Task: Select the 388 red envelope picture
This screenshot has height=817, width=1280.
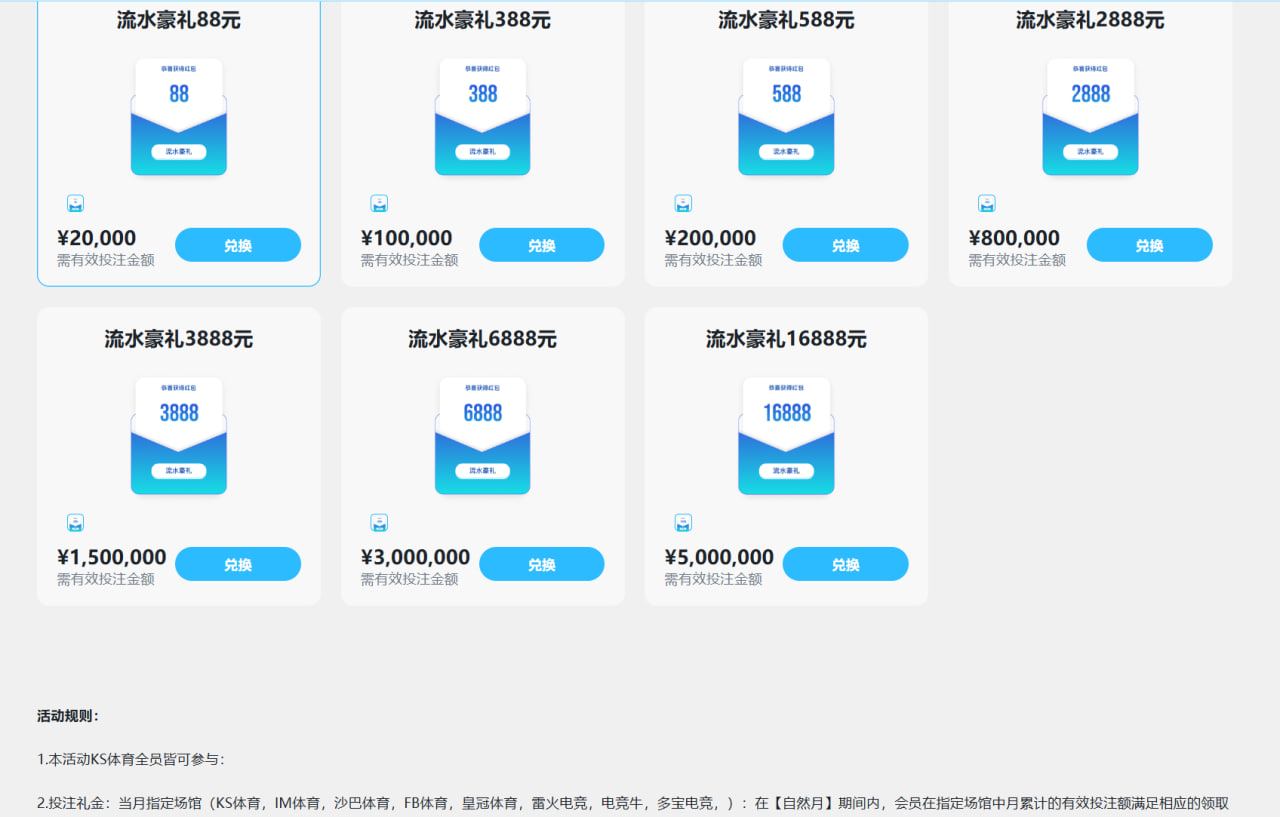Action: pos(483,117)
